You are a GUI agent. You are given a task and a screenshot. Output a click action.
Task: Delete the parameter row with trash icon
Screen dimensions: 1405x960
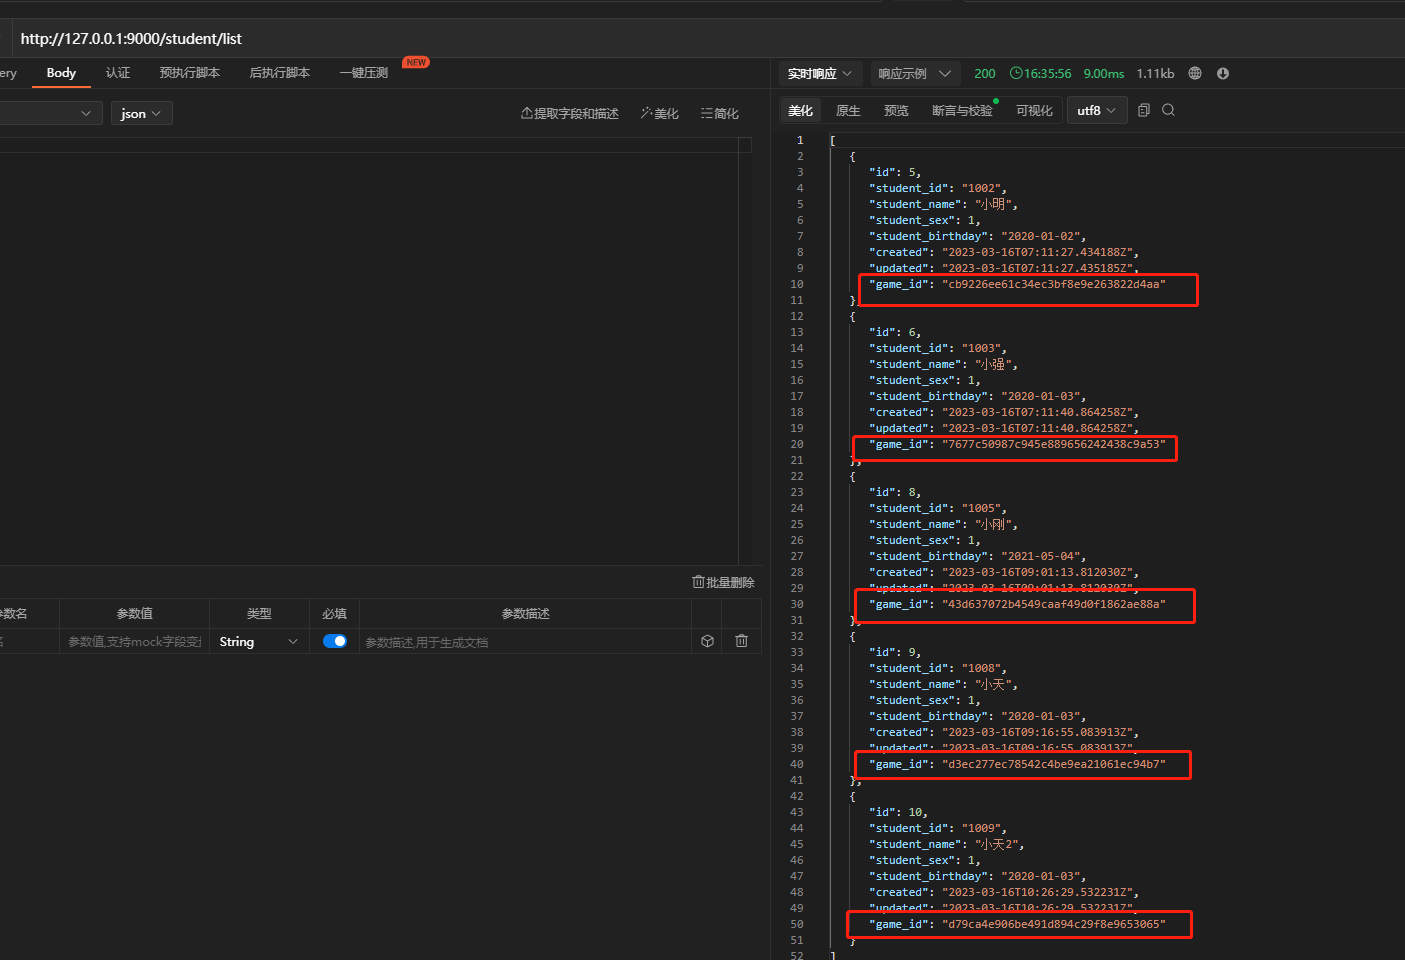(741, 641)
